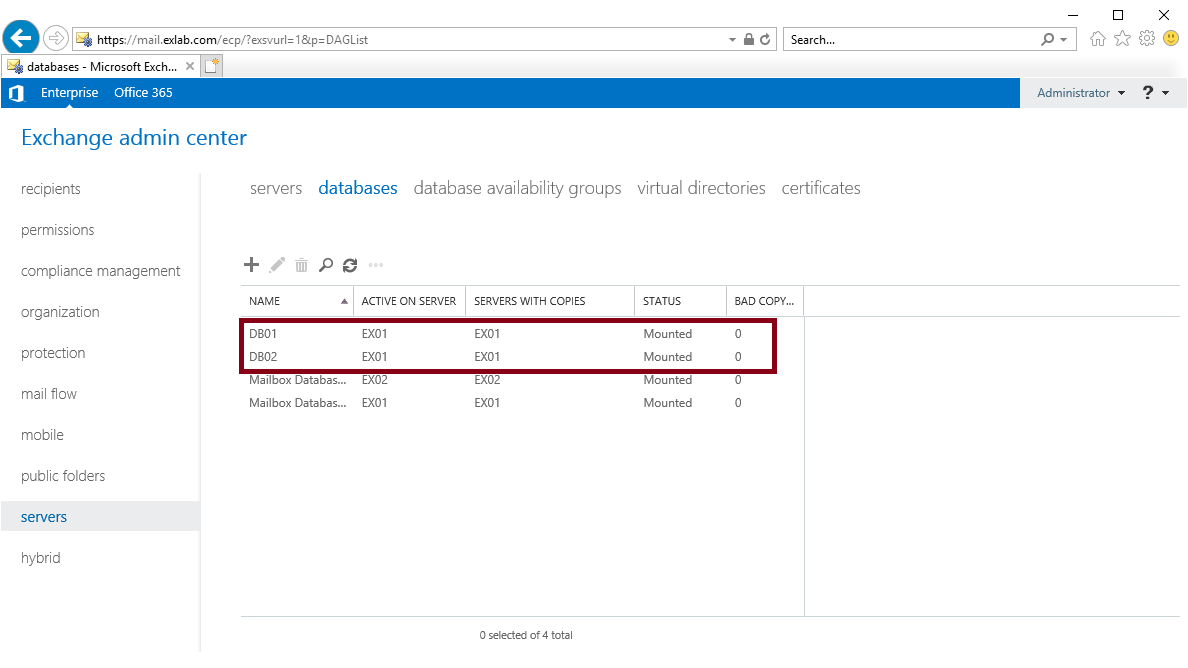Expand the address bar history dropdown arrow
1188x668 pixels.
(732, 40)
